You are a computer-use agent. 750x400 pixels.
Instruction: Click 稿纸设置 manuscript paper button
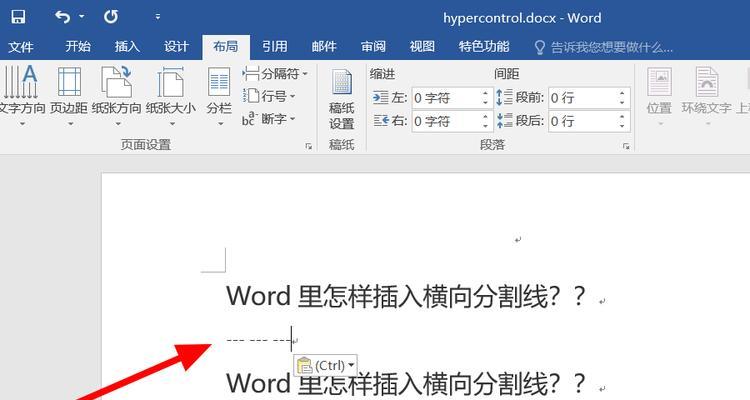tap(342, 100)
